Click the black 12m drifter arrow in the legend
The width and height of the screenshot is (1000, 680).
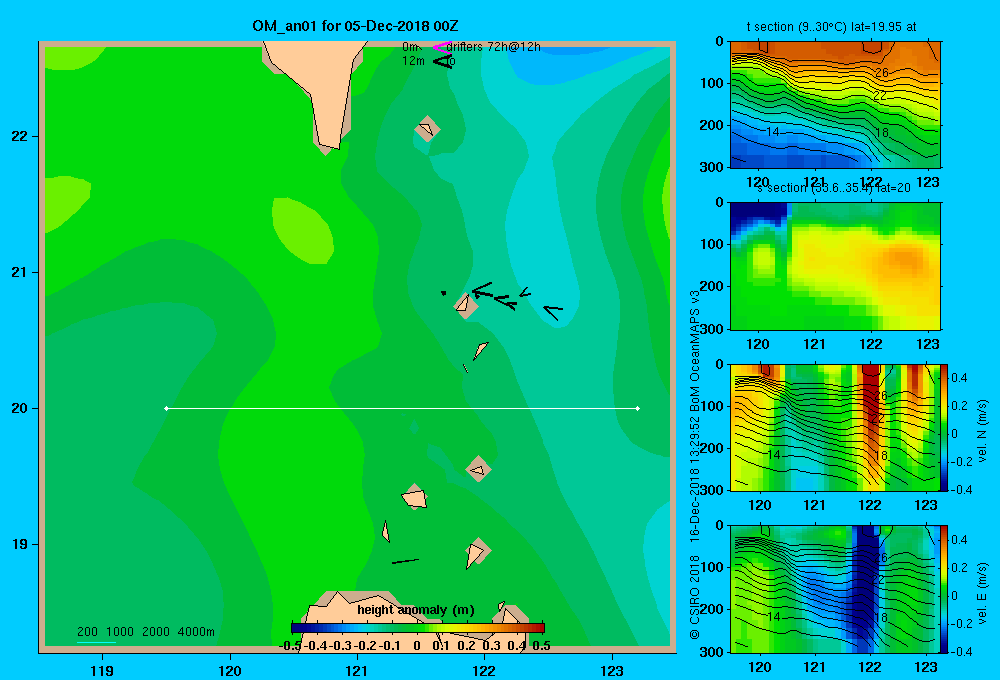pyautogui.click(x=442, y=61)
